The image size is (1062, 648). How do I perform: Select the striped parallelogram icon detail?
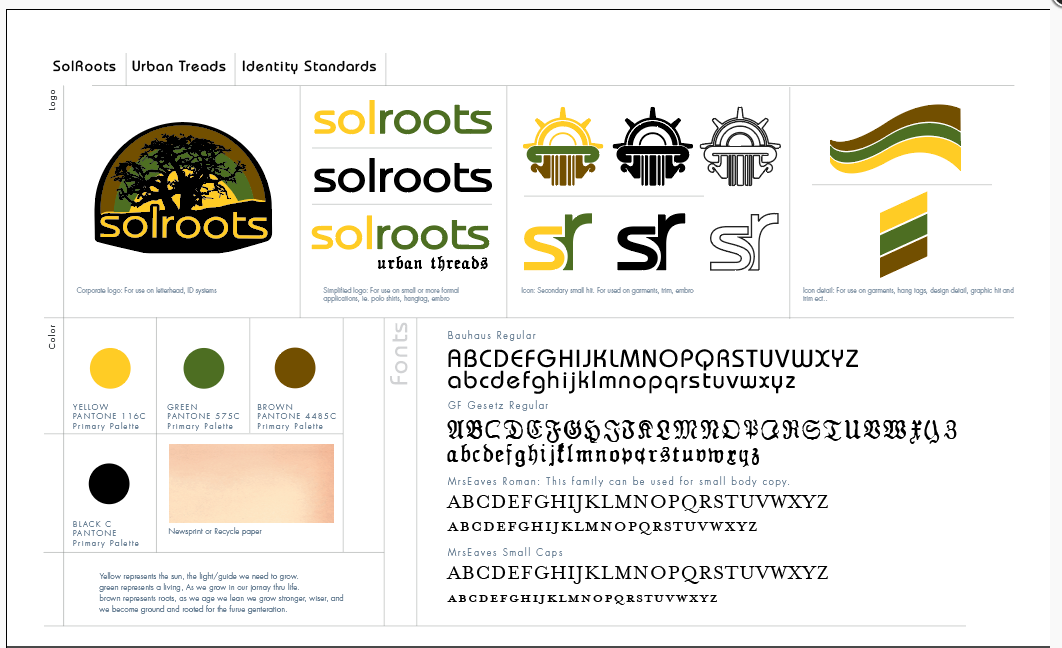tap(904, 235)
